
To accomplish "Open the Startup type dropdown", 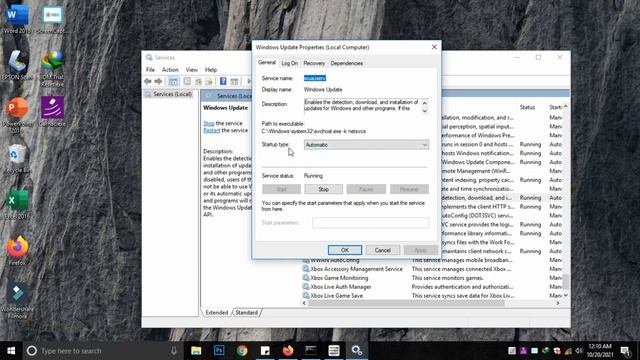I will pos(366,145).
